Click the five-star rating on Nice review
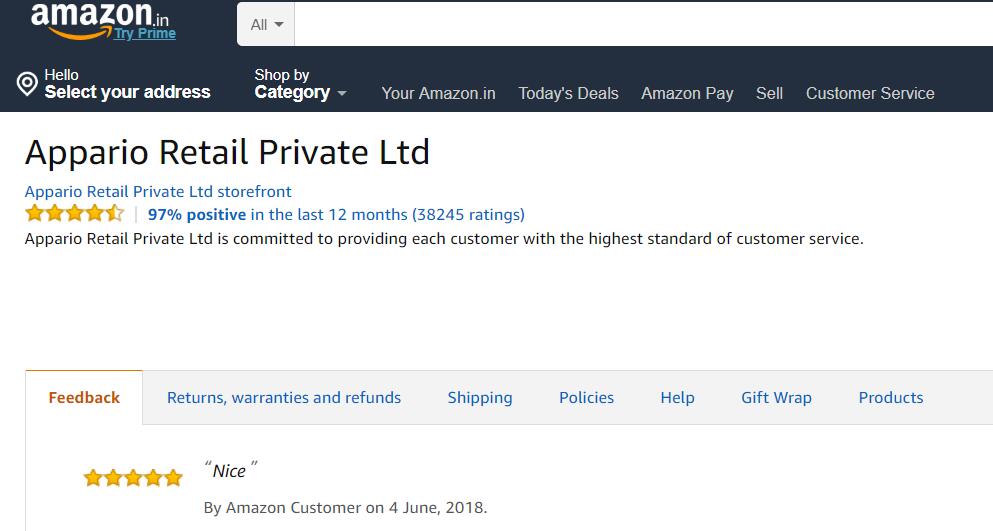 (133, 478)
